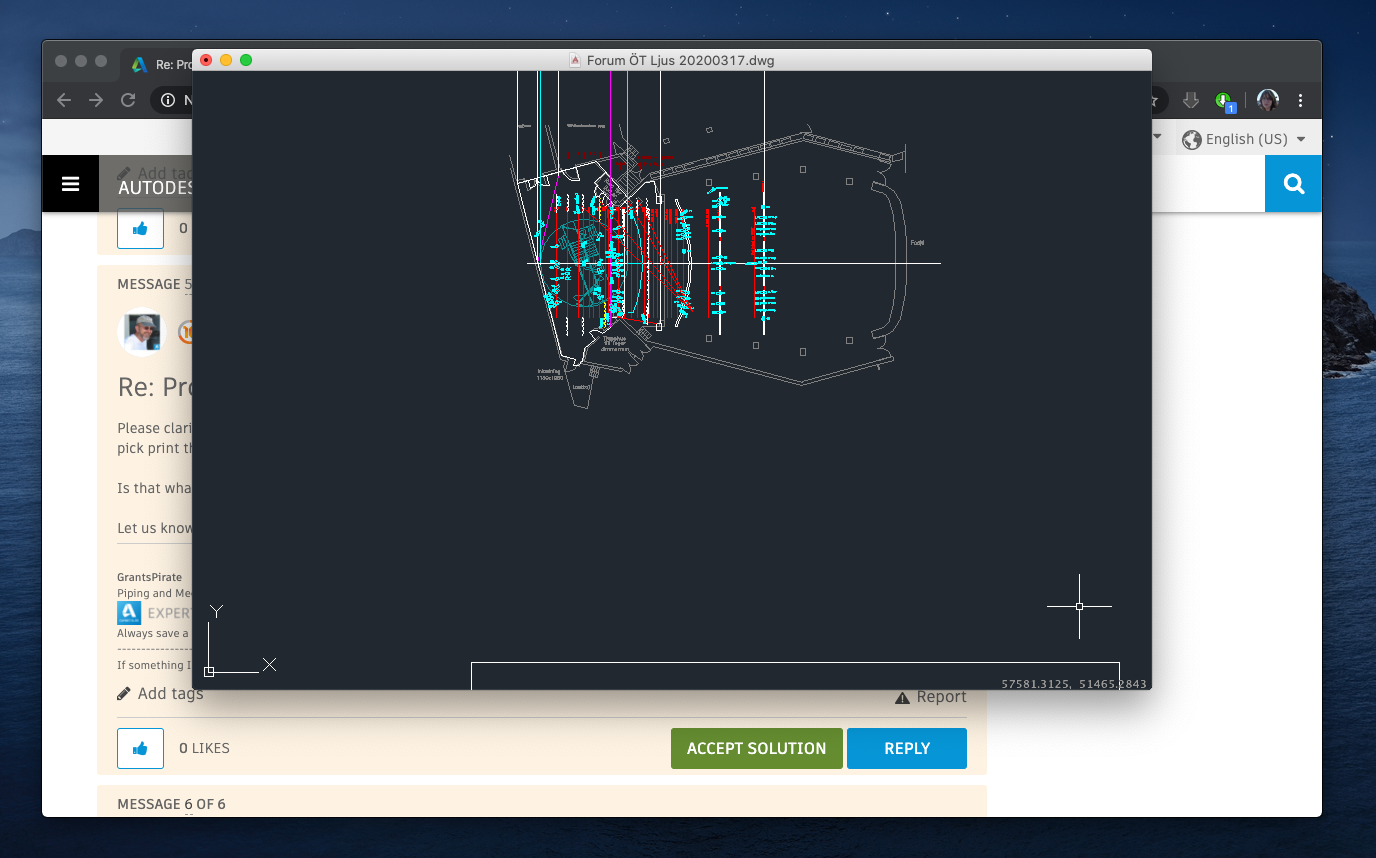
Task: Click the Report link with warning triangle
Action: [931, 697]
